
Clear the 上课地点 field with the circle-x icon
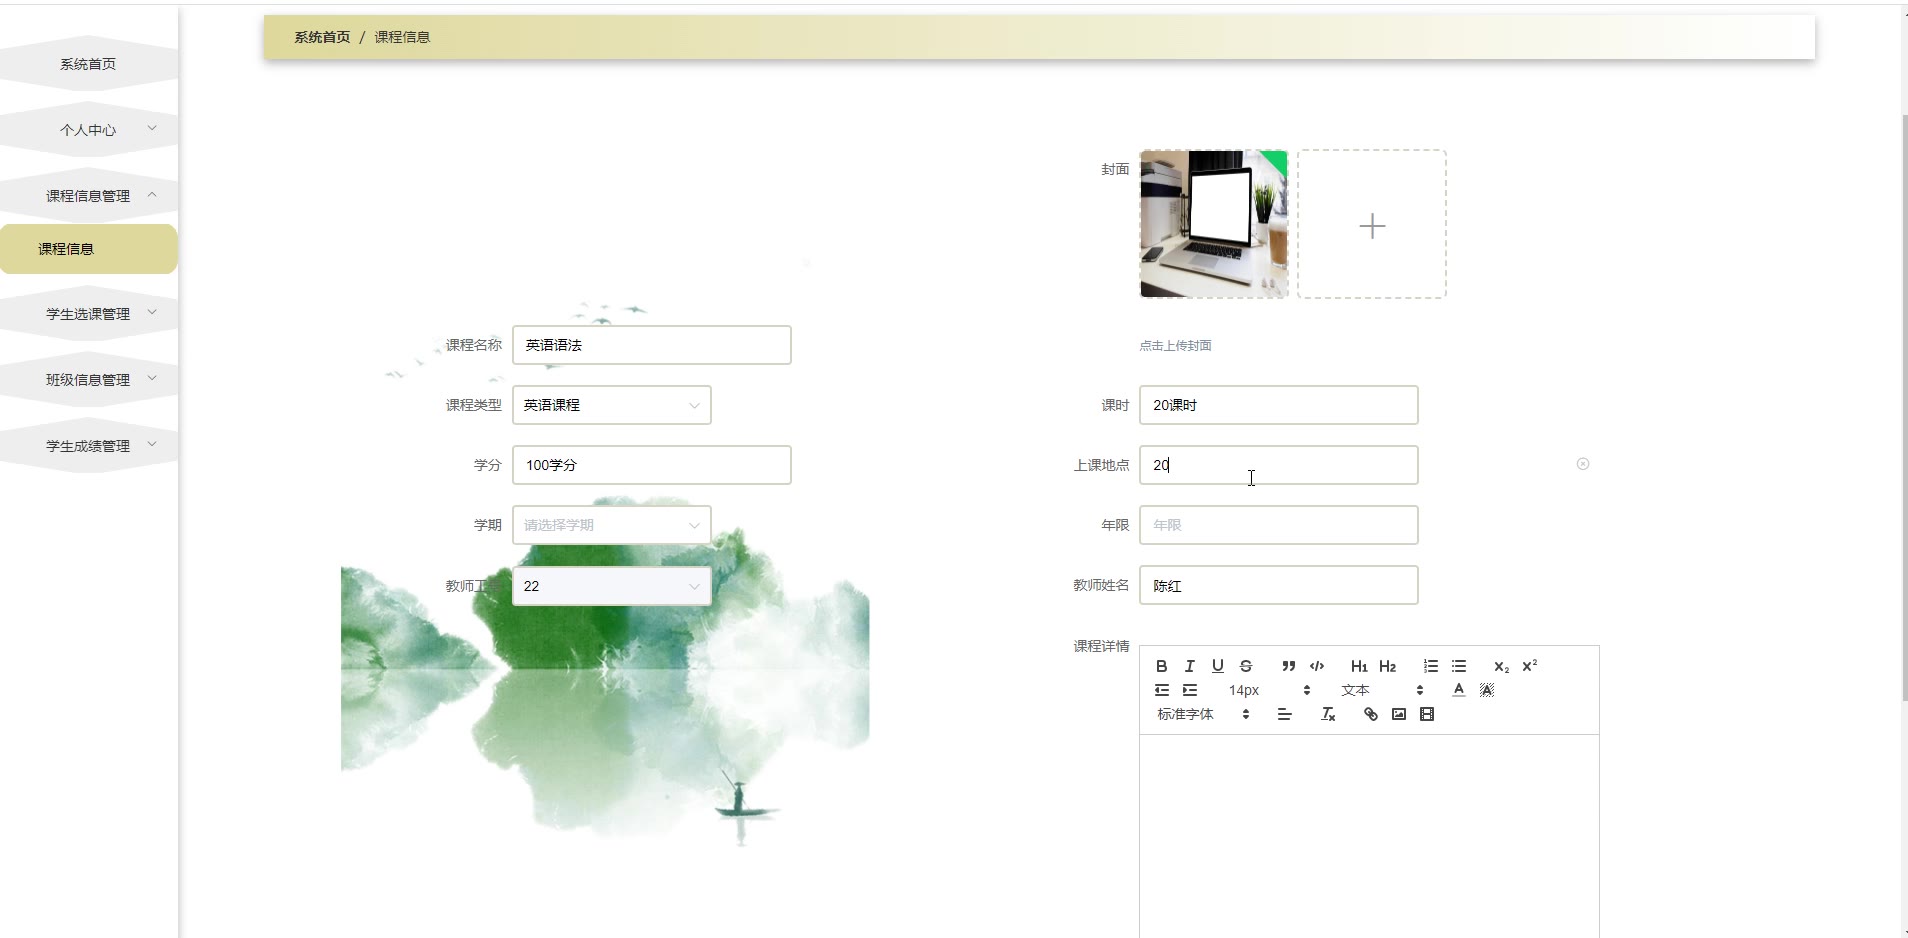click(1583, 464)
